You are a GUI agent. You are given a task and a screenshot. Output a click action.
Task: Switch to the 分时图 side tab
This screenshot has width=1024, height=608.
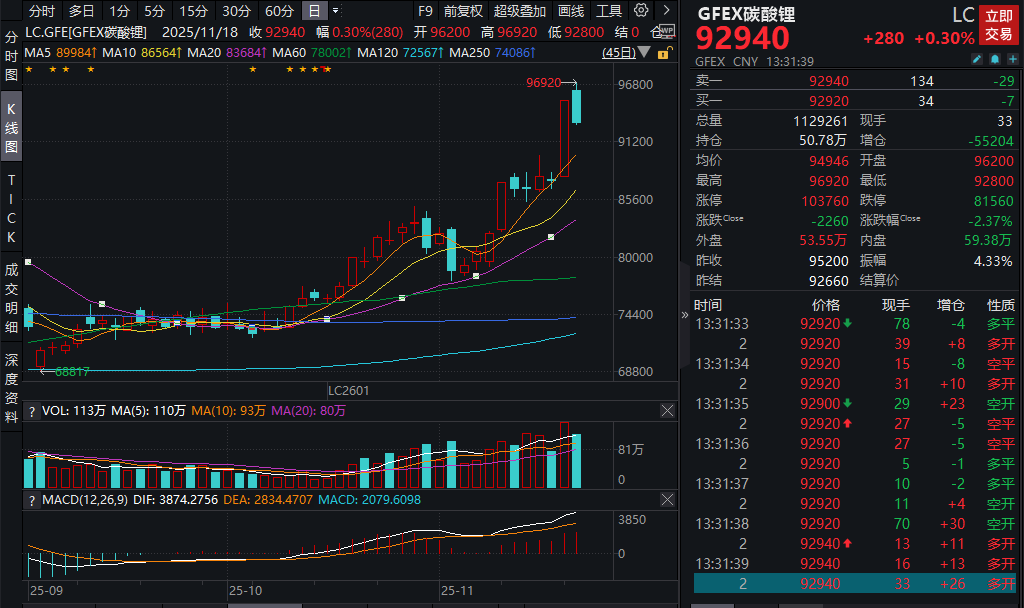pyautogui.click(x=11, y=55)
